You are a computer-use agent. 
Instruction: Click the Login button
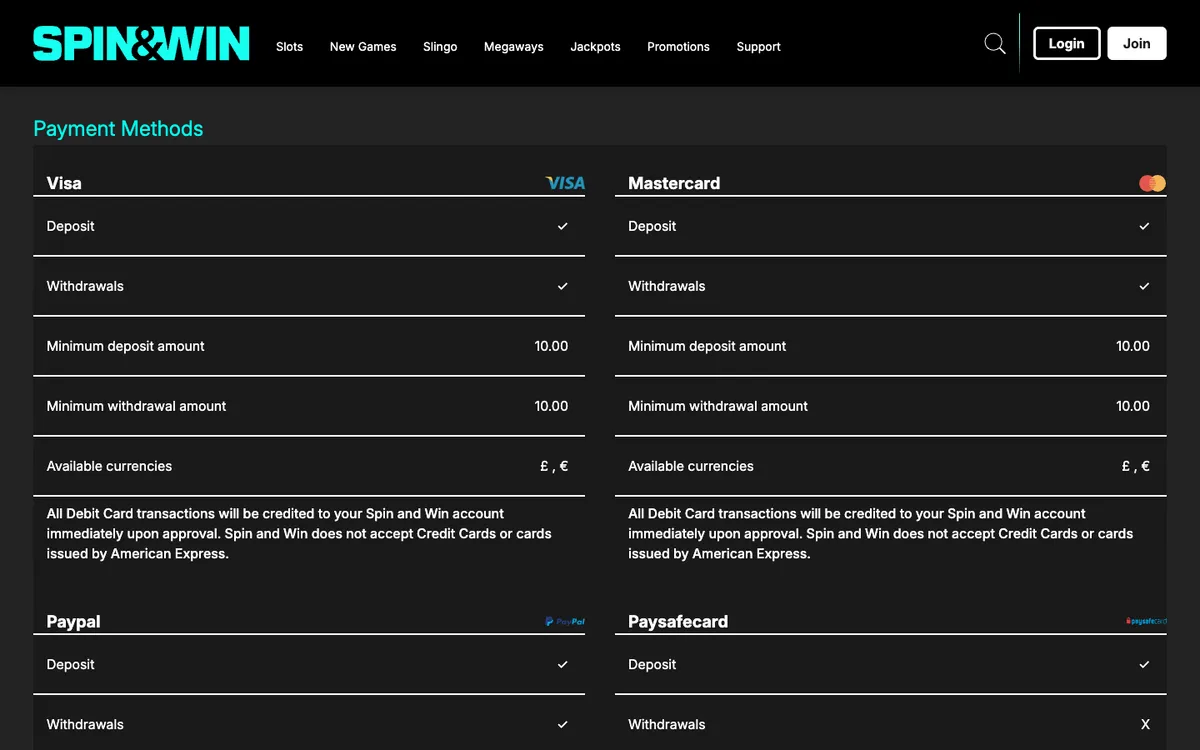click(x=1066, y=43)
